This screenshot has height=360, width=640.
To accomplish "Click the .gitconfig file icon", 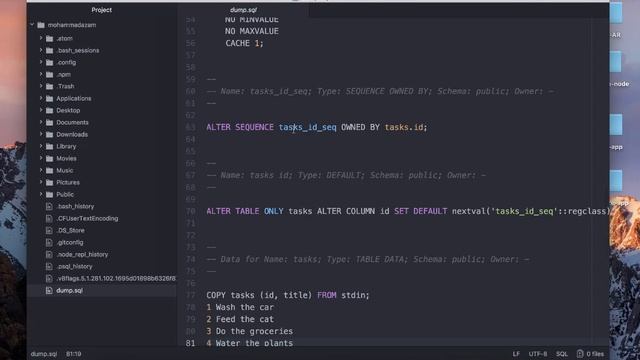I will pyautogui.click(x=49, y=242).
